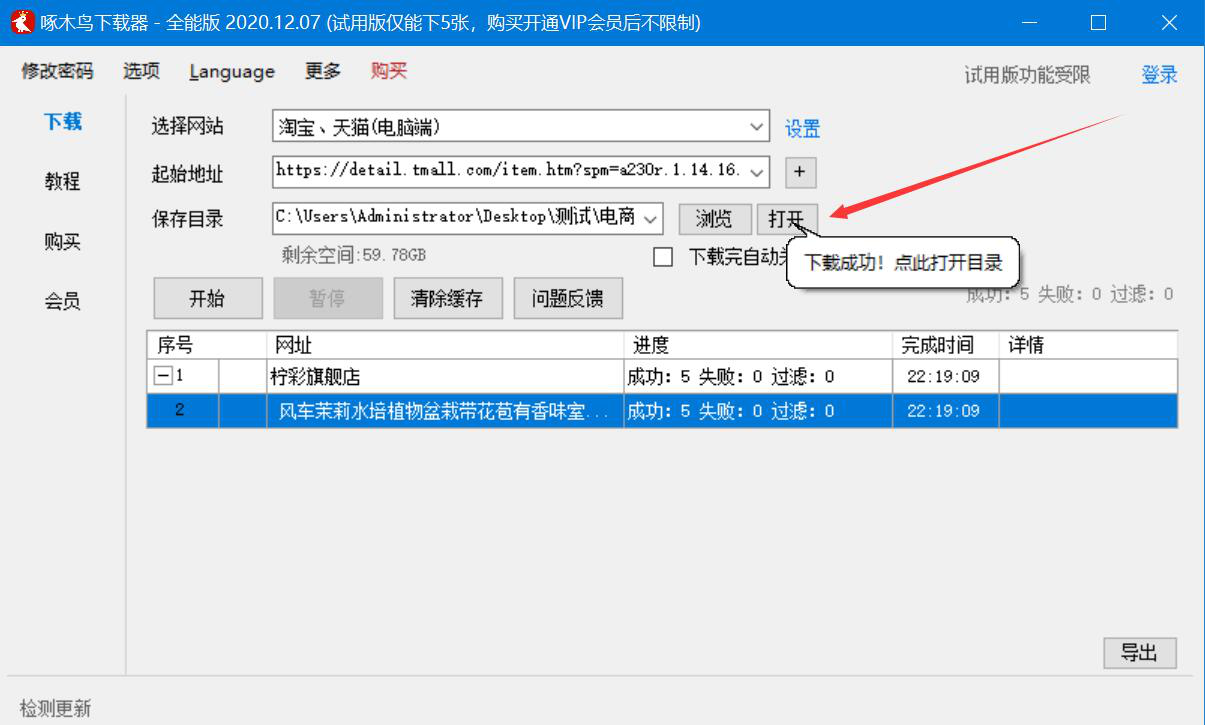Expand the 起始地址 URL dropdown arrow
The image size is (1205, 725).
[x=757, y=171]
